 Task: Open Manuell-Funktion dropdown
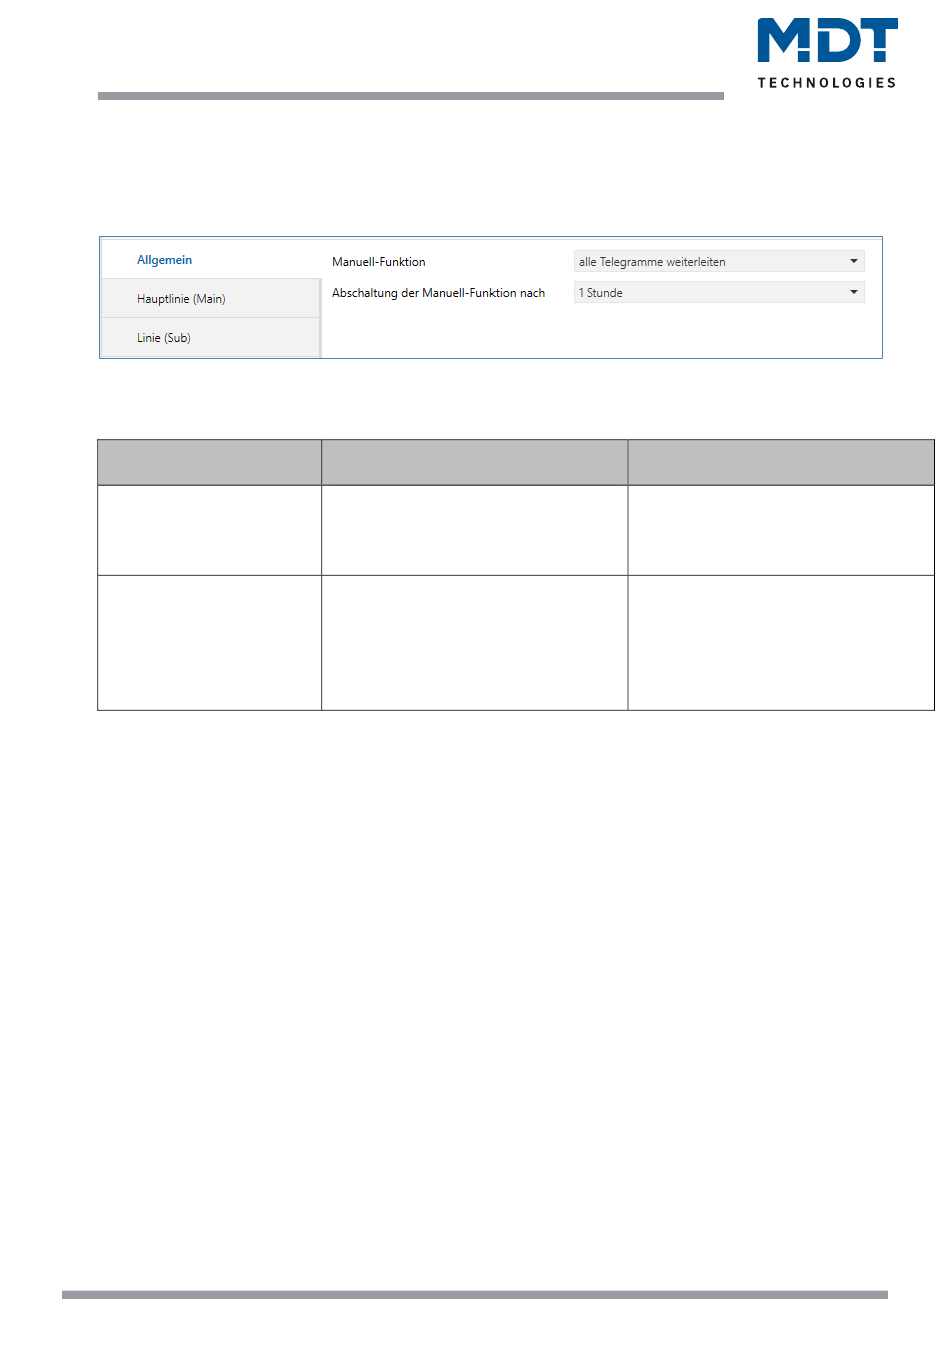point(719,262)
